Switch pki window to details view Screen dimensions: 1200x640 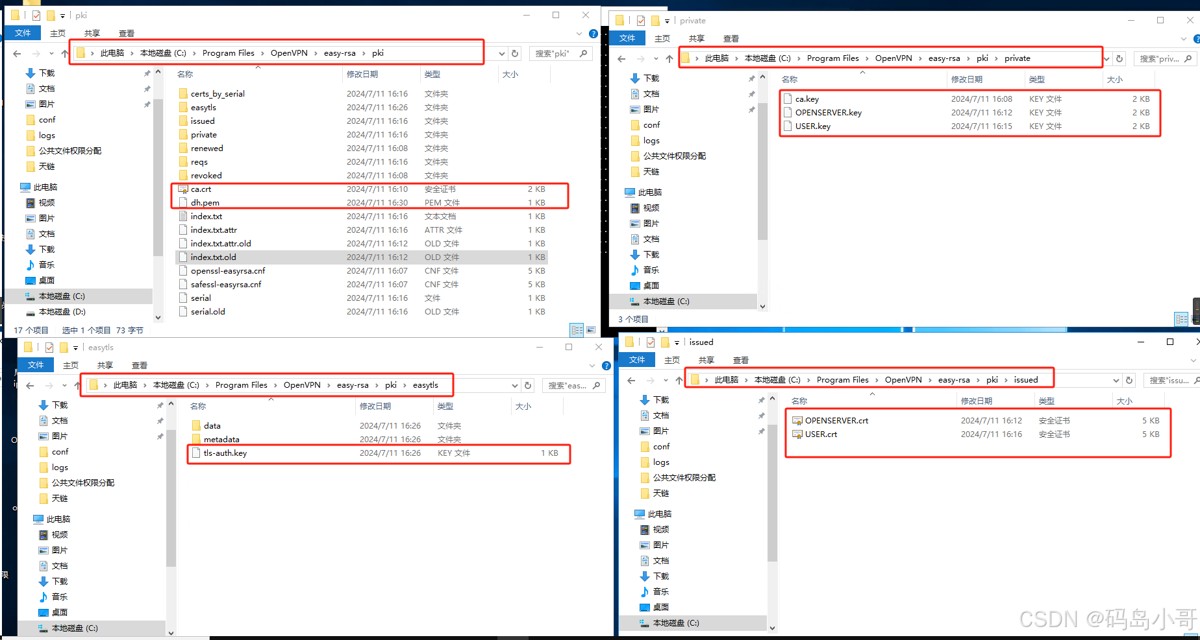576,330
